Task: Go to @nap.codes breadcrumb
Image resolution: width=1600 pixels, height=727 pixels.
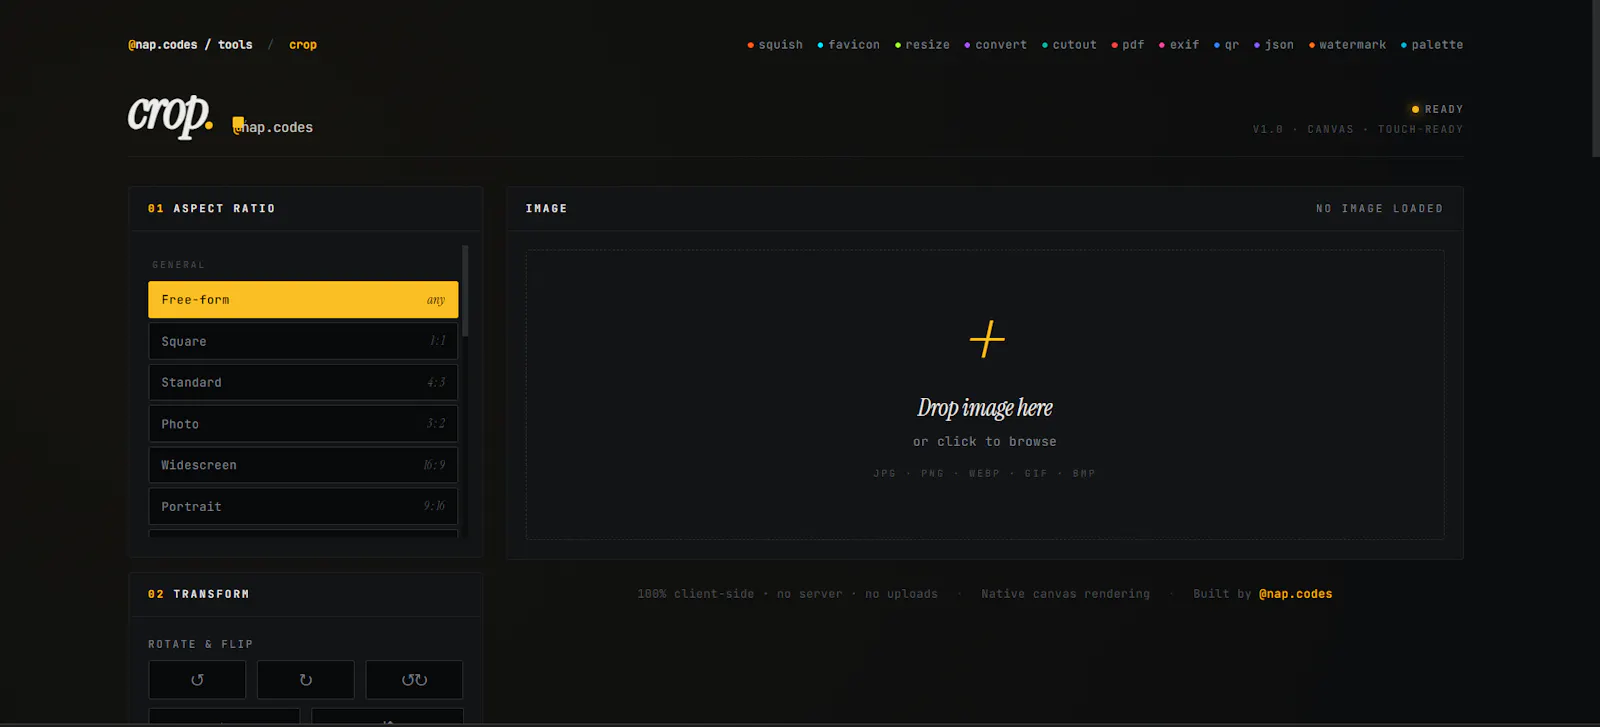Action: pyautogui.click(x=163, y=45)
